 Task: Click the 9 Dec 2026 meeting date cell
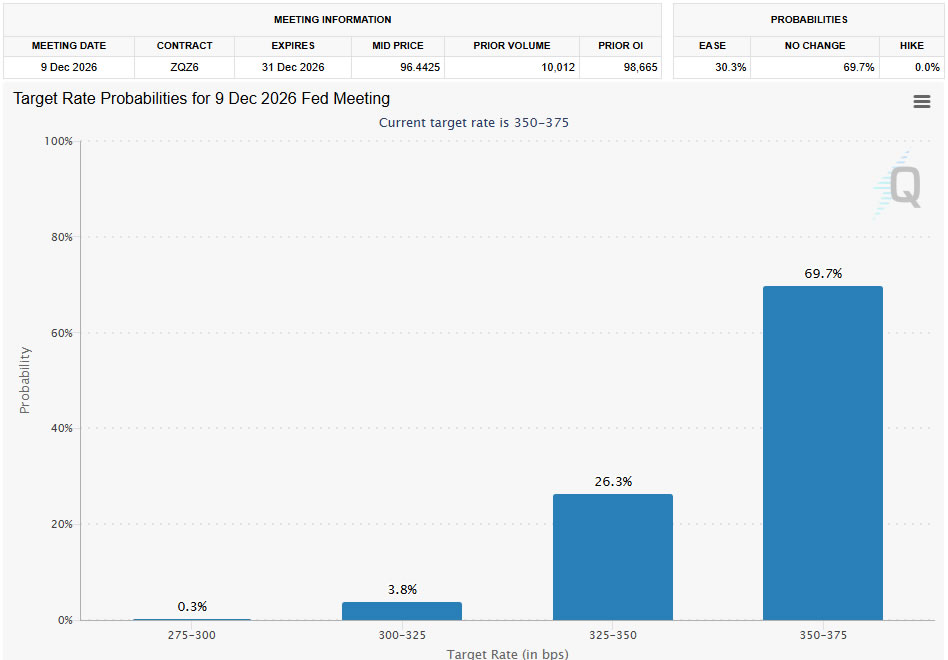tap(69, 67)
